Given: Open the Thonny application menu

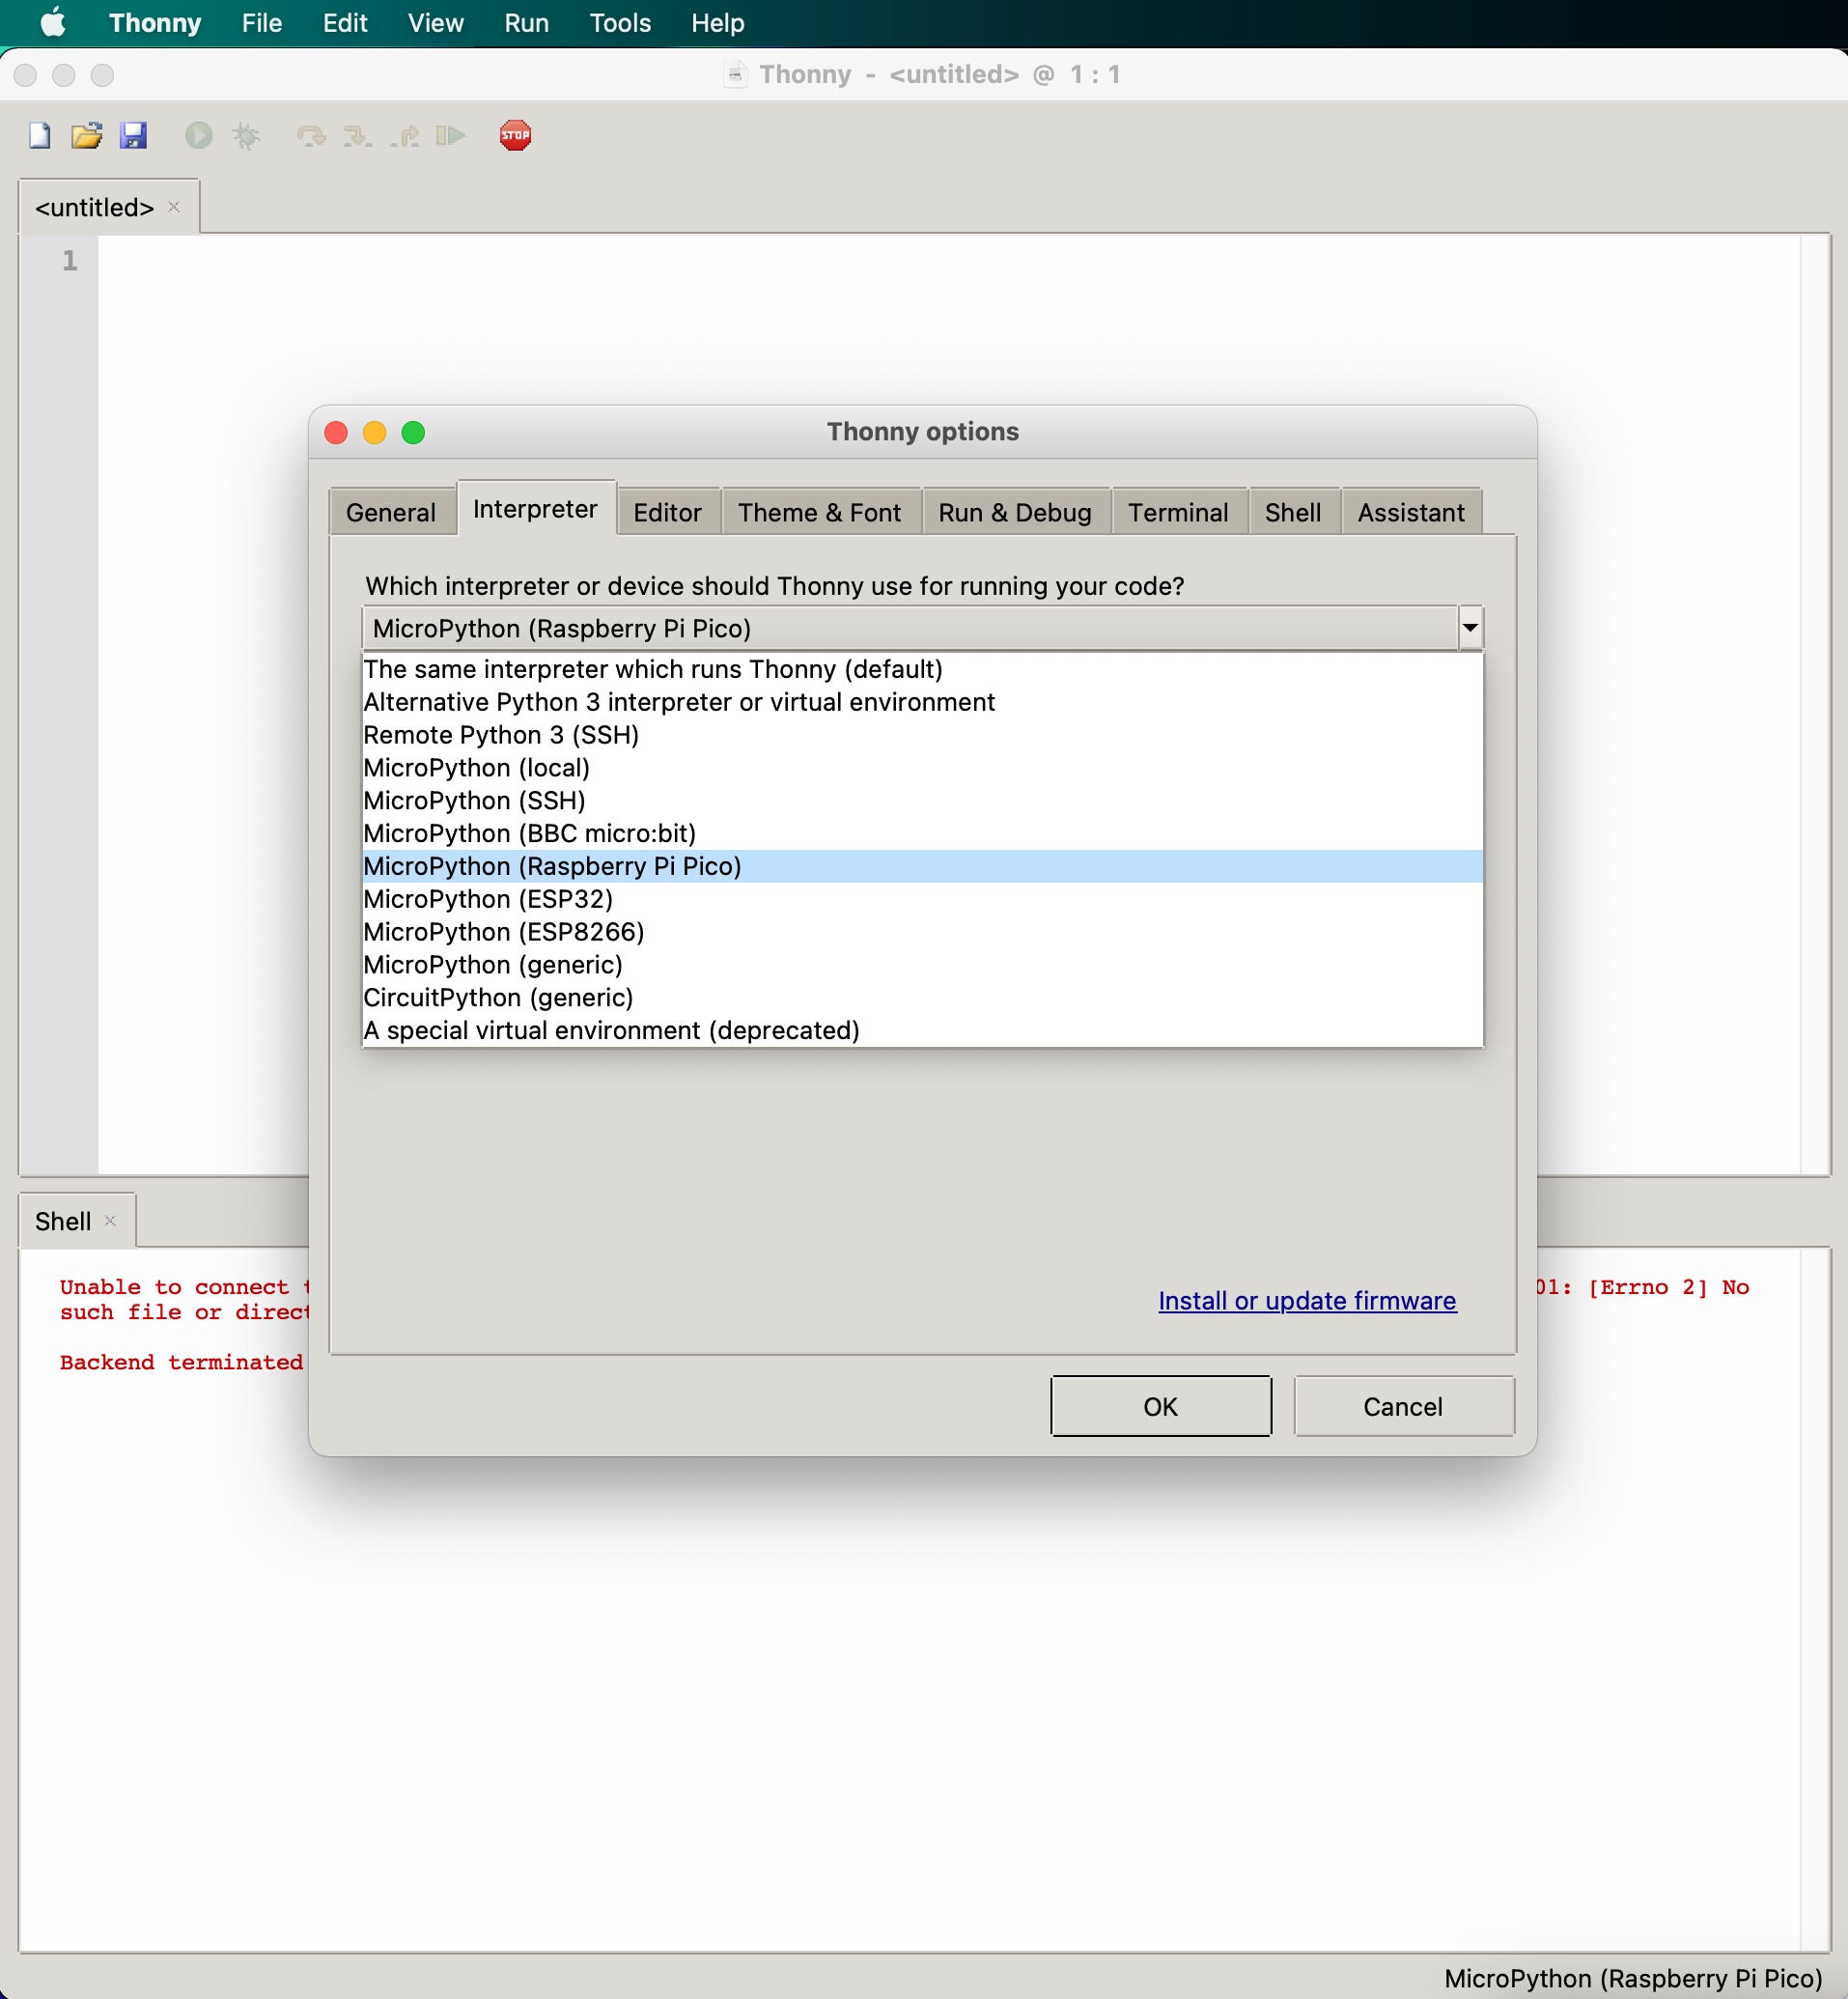Looking at the screenshot, I should (155, 22).
